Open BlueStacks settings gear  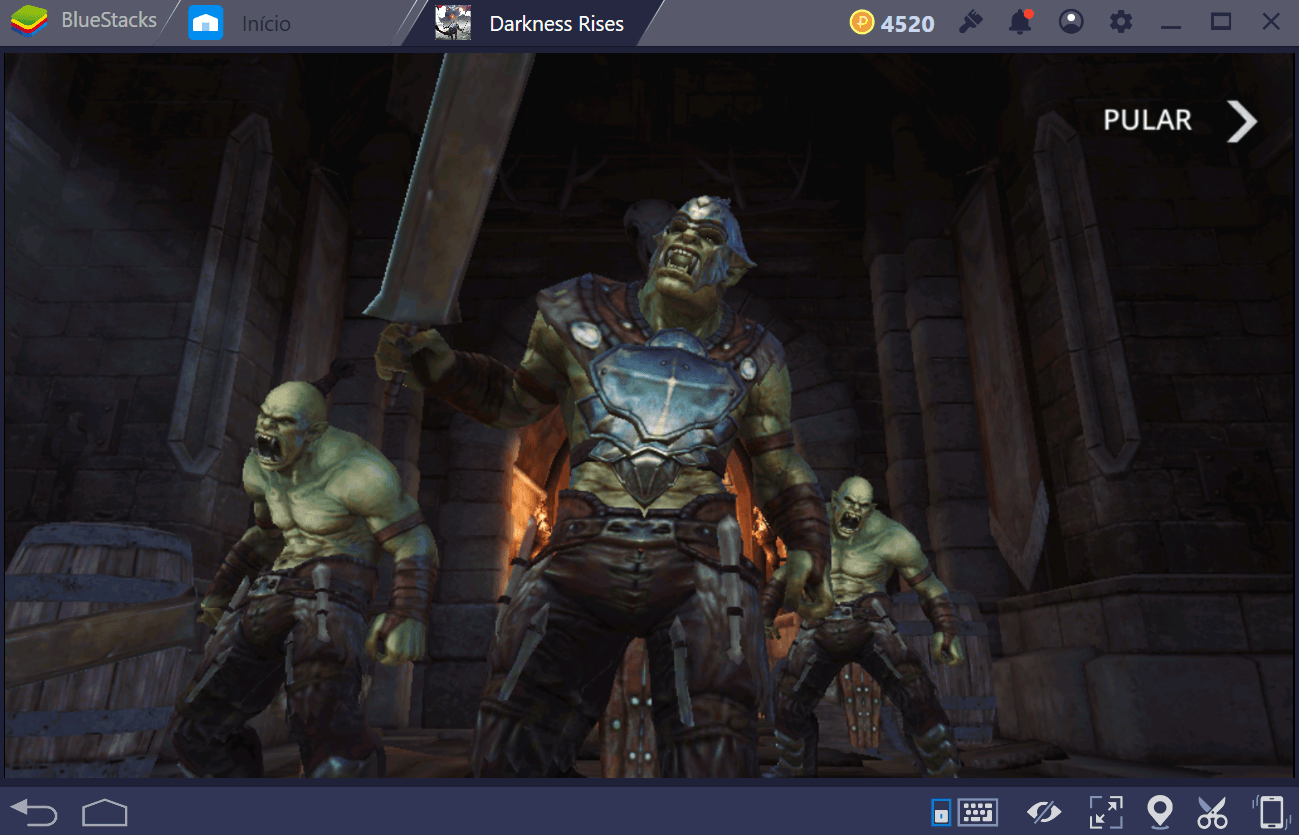pyautogui.click(x=1121, y=22)
